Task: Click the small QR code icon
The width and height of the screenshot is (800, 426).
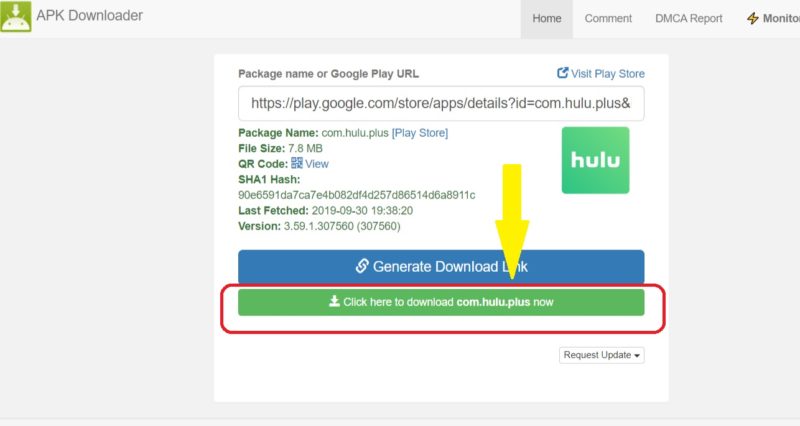Action: pos(297,163)
